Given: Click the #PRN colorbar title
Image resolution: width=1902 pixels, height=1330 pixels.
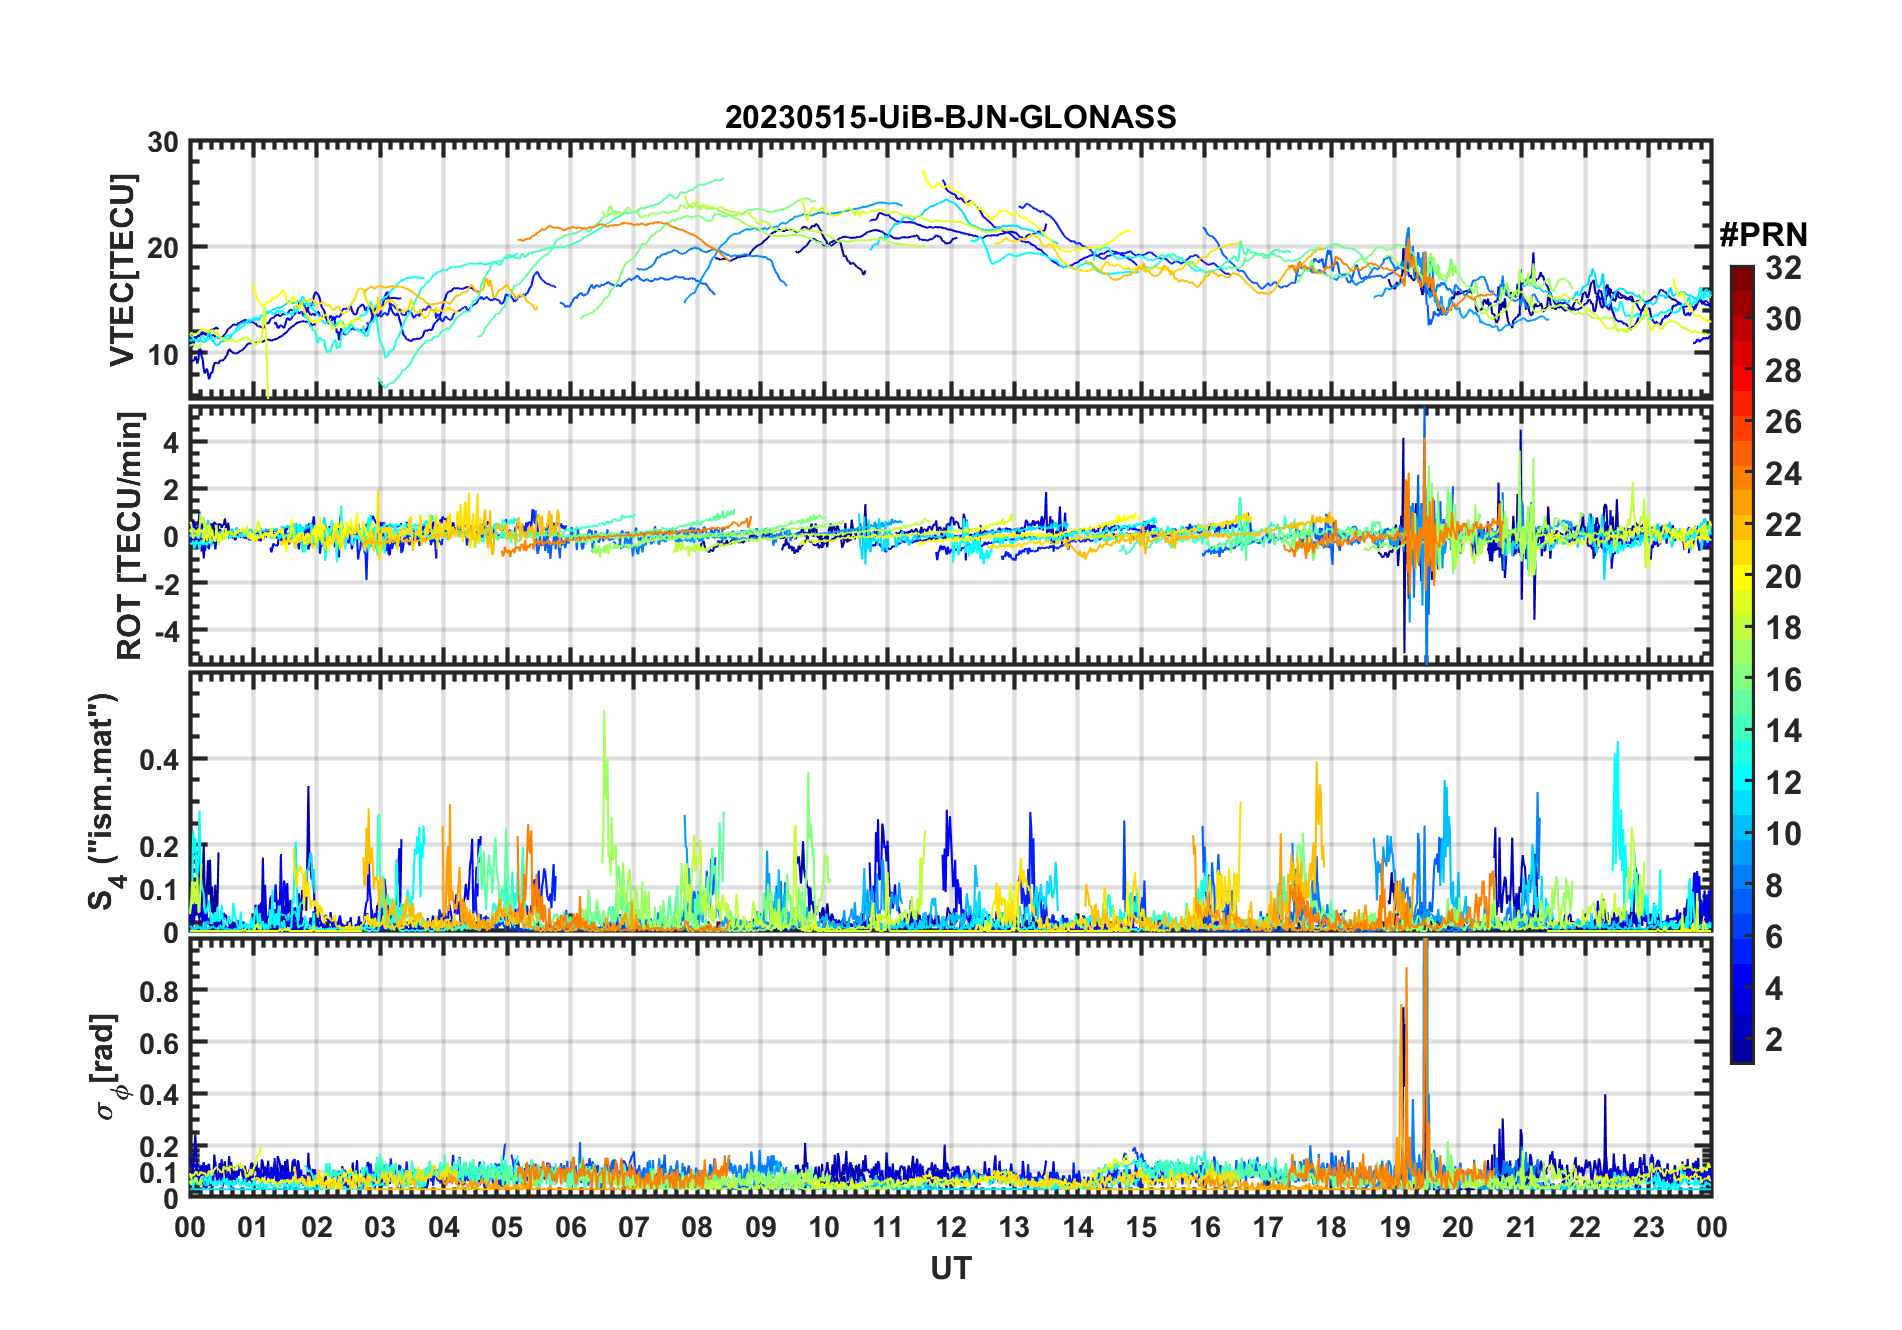Looking at the screenshot, I should click(x=1763, y=235).
